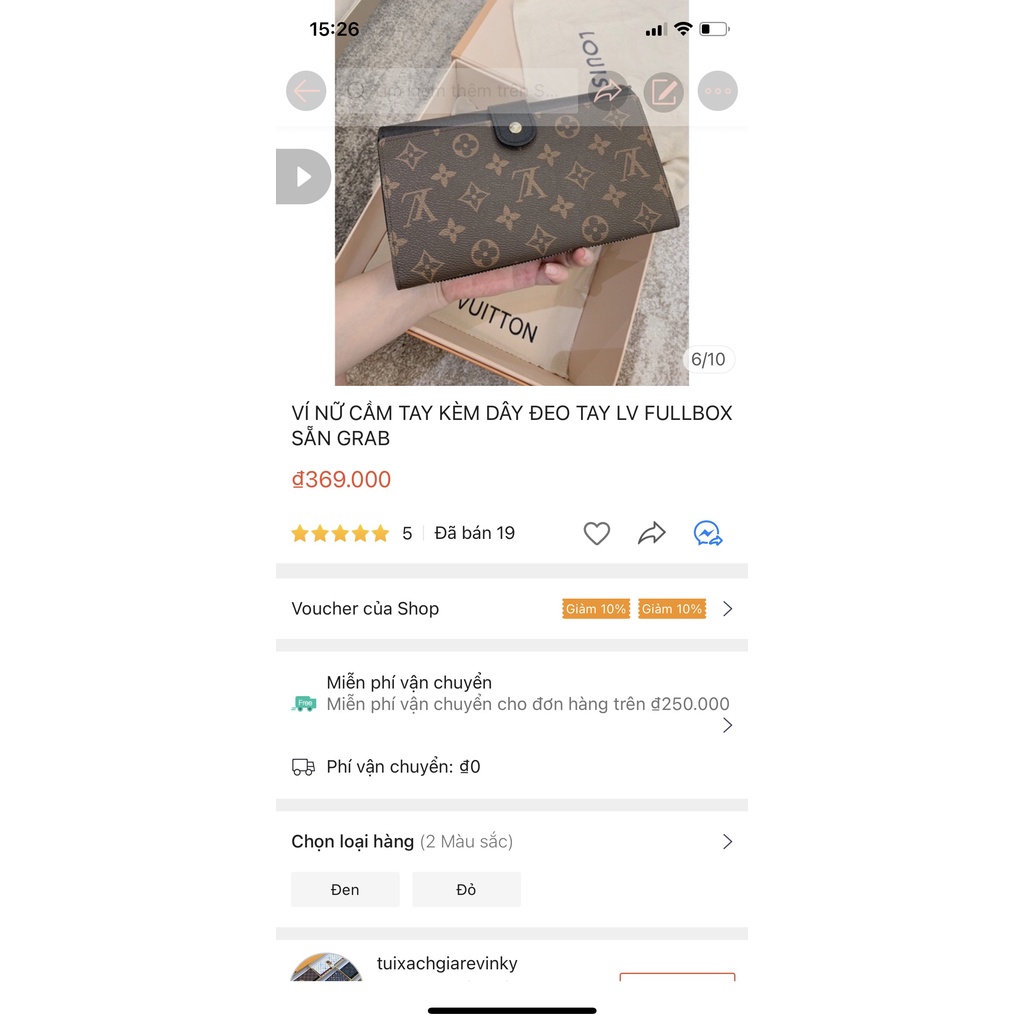The height and width of the screenshot is (1024, 1024).
Task: Play the product video
Action: (x=303, y=176)
